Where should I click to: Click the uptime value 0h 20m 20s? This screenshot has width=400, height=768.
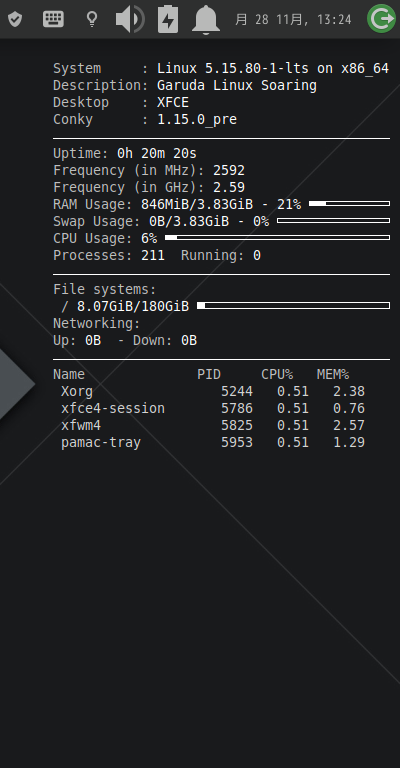157,153
